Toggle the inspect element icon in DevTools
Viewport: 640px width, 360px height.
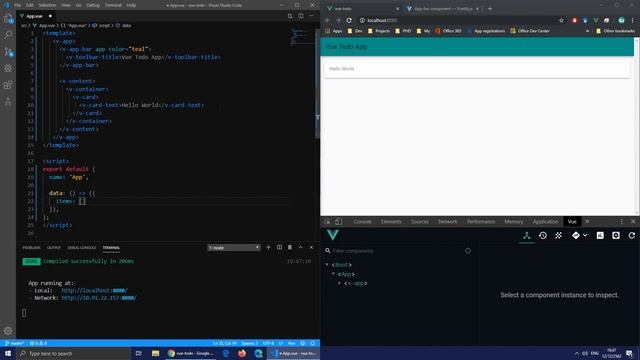[x=327, y=222]
